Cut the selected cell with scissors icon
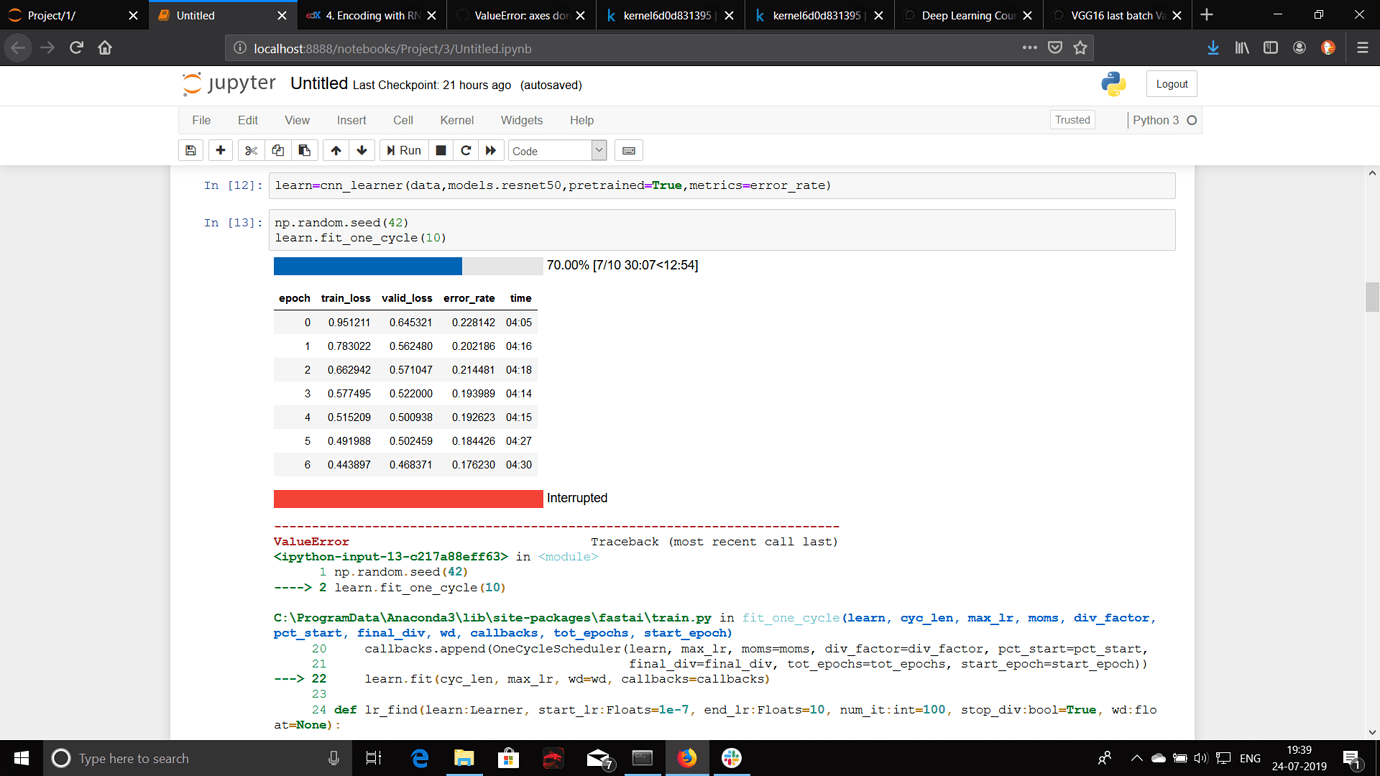 coord(249,150)
